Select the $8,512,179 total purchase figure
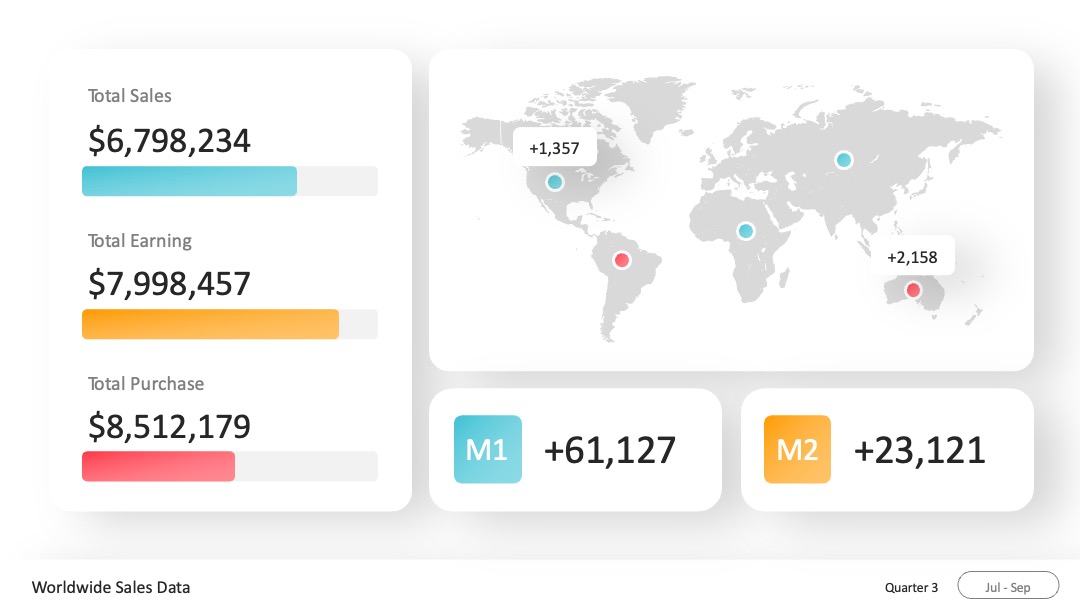The width and height of the screenshot is (1080, 608). tap(169, 427)
